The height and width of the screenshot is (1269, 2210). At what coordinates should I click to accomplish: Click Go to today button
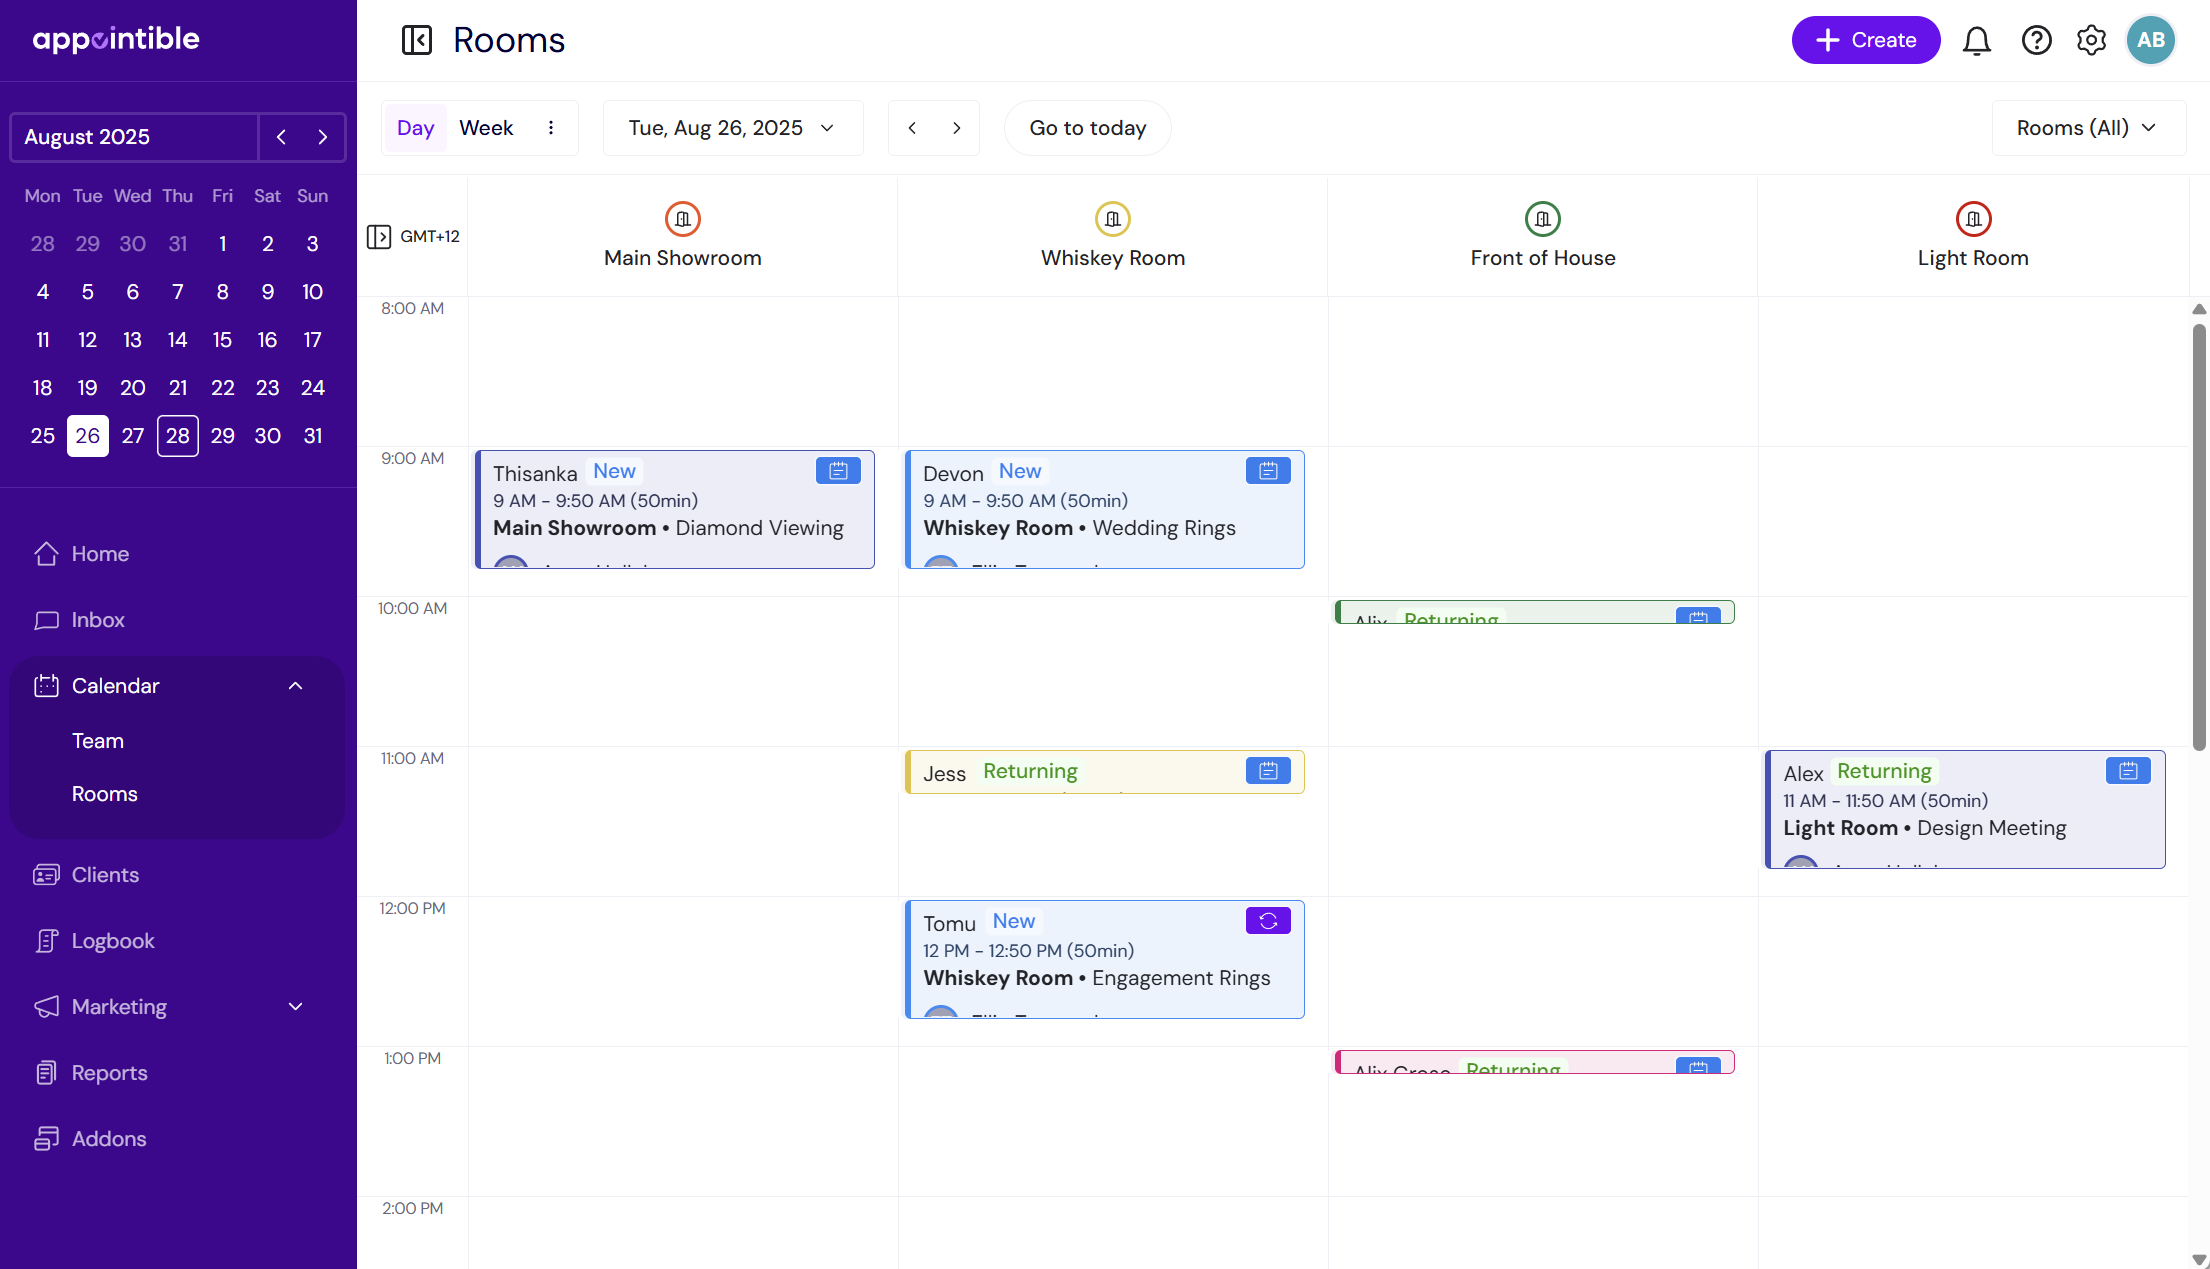coord(1087,128)
